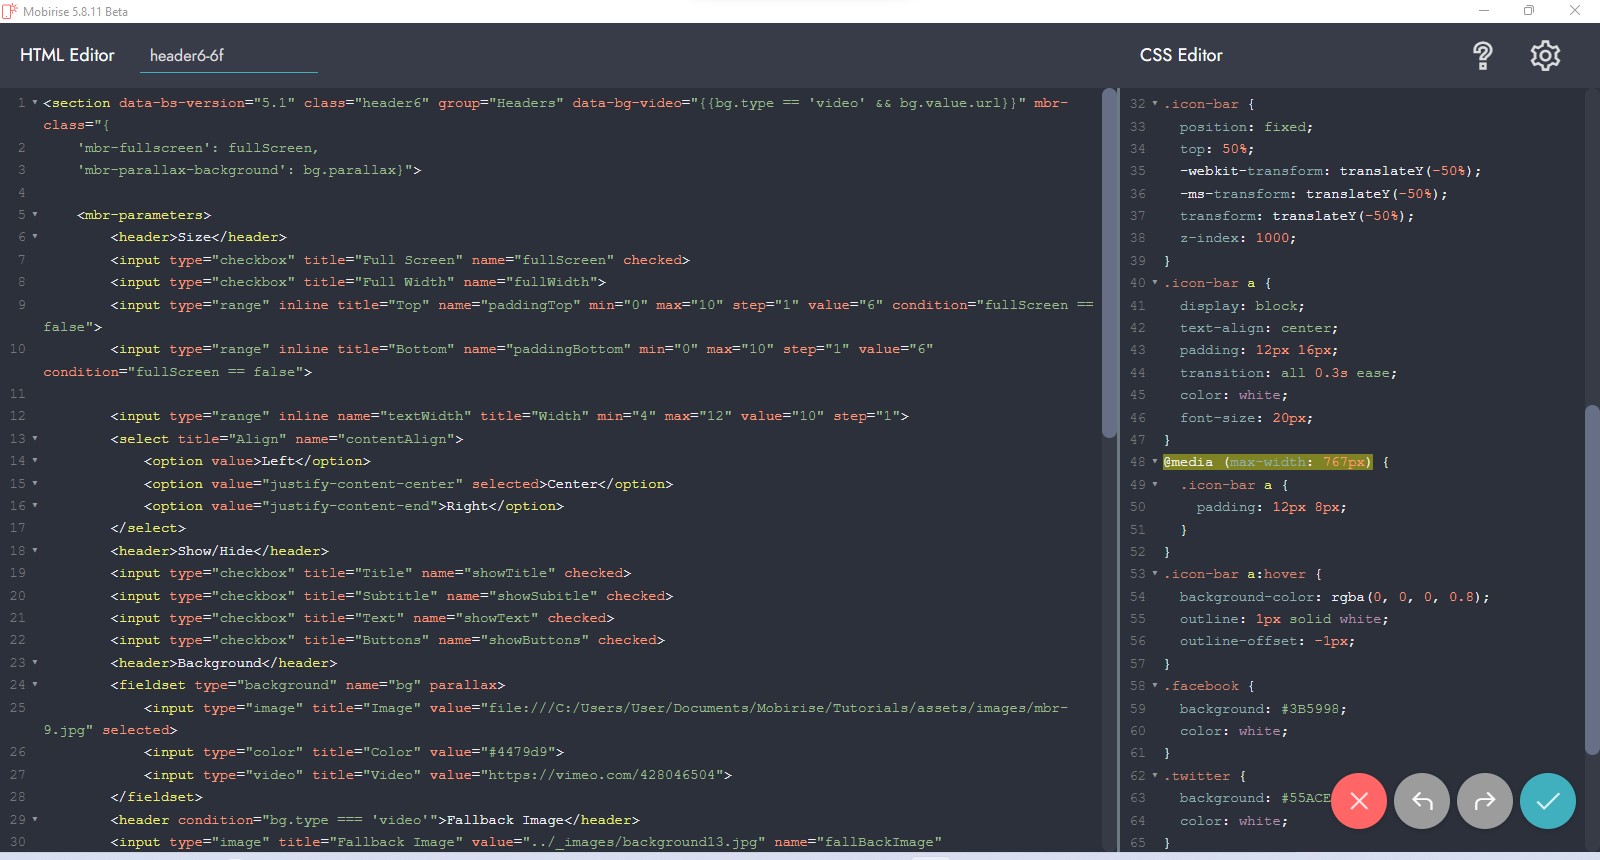The width and height of the screenshot is (1600, 860).
Task: Click the redo arrow button
Action: [x=1485, y=801]
